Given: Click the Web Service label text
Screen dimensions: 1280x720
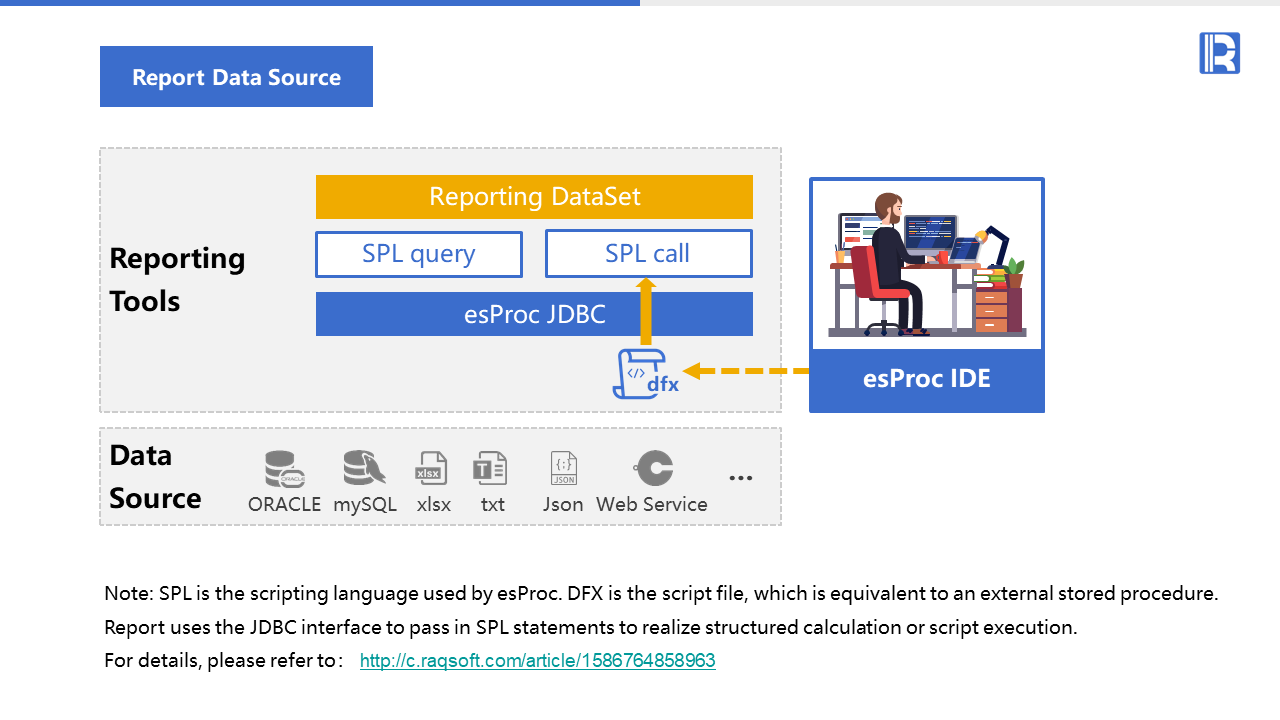Looking at the screenshot, I should [652, 505].
